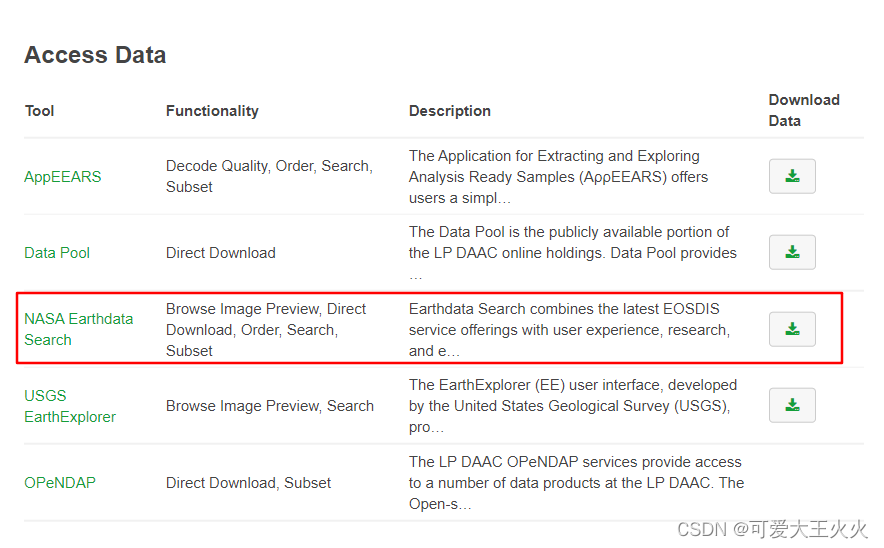Click the Description column header

pyautogui.click(x=450, y=111)
